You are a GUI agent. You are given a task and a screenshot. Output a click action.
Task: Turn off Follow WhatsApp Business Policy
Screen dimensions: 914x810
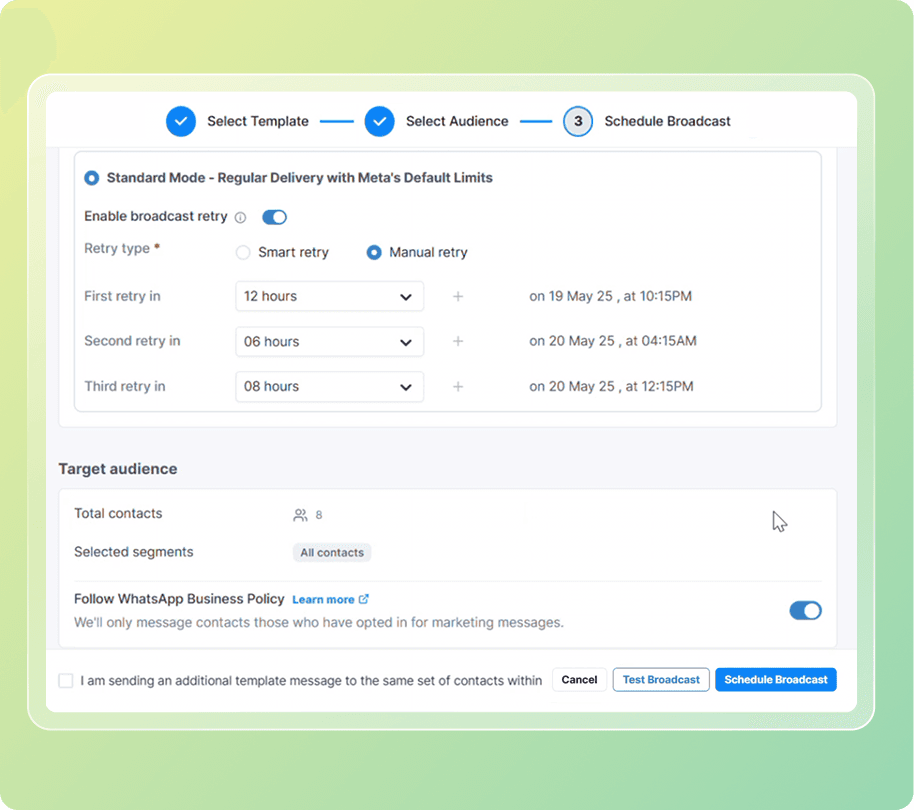click(x=805, y=610)
